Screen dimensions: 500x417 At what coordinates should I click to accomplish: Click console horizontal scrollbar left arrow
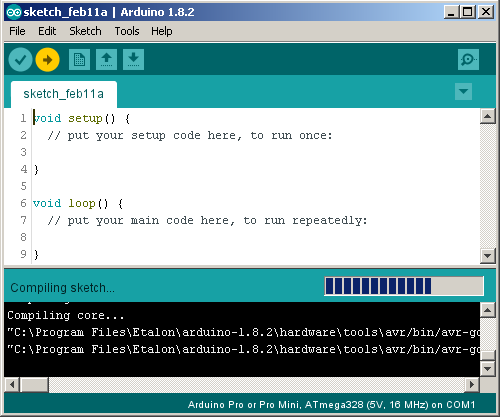click(12, 385)
